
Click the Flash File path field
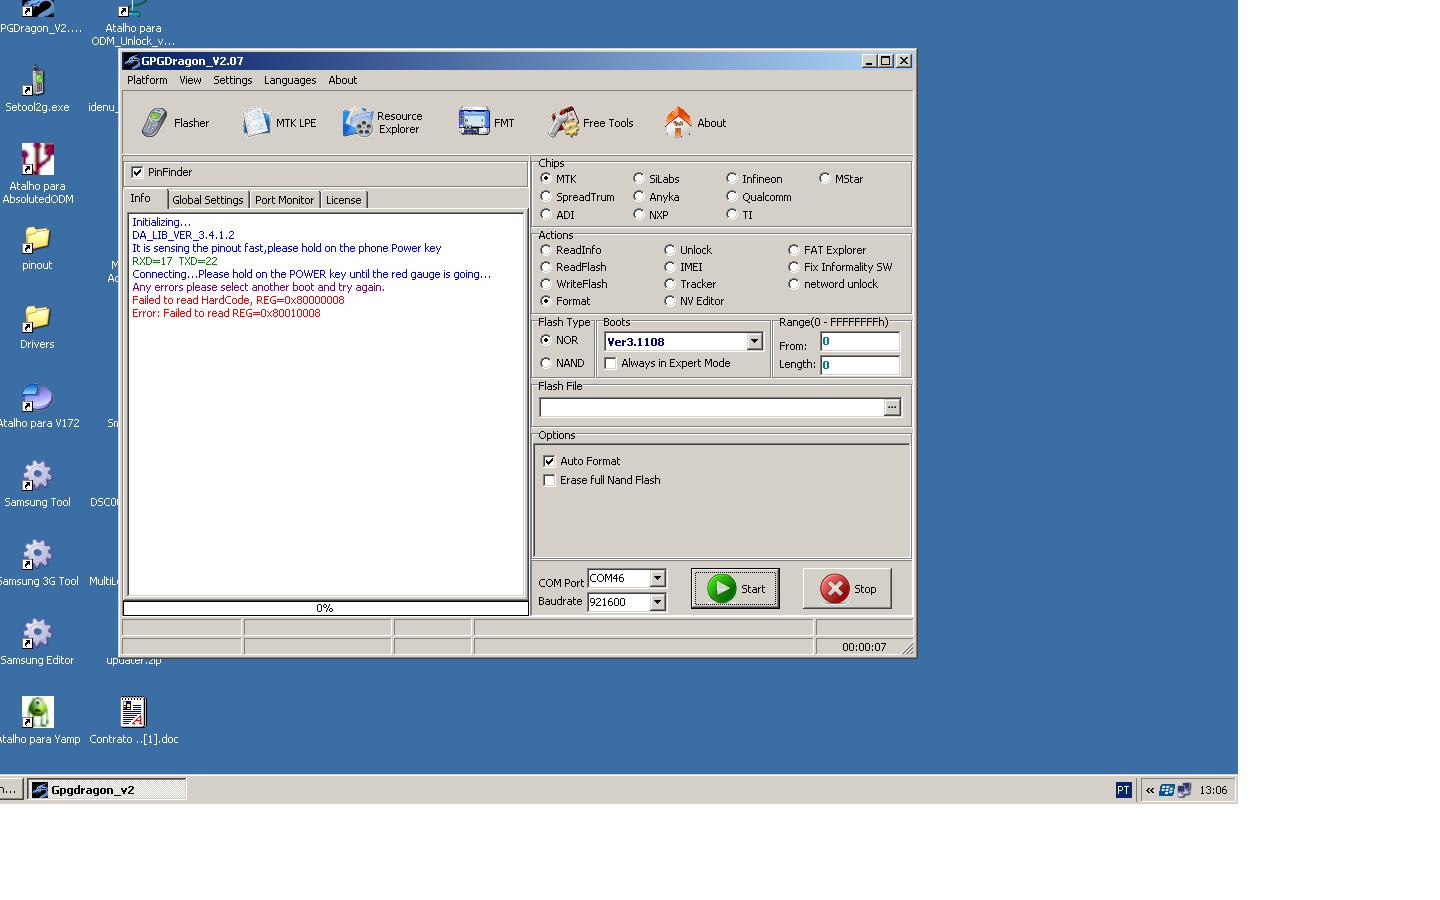coord(711,407)
